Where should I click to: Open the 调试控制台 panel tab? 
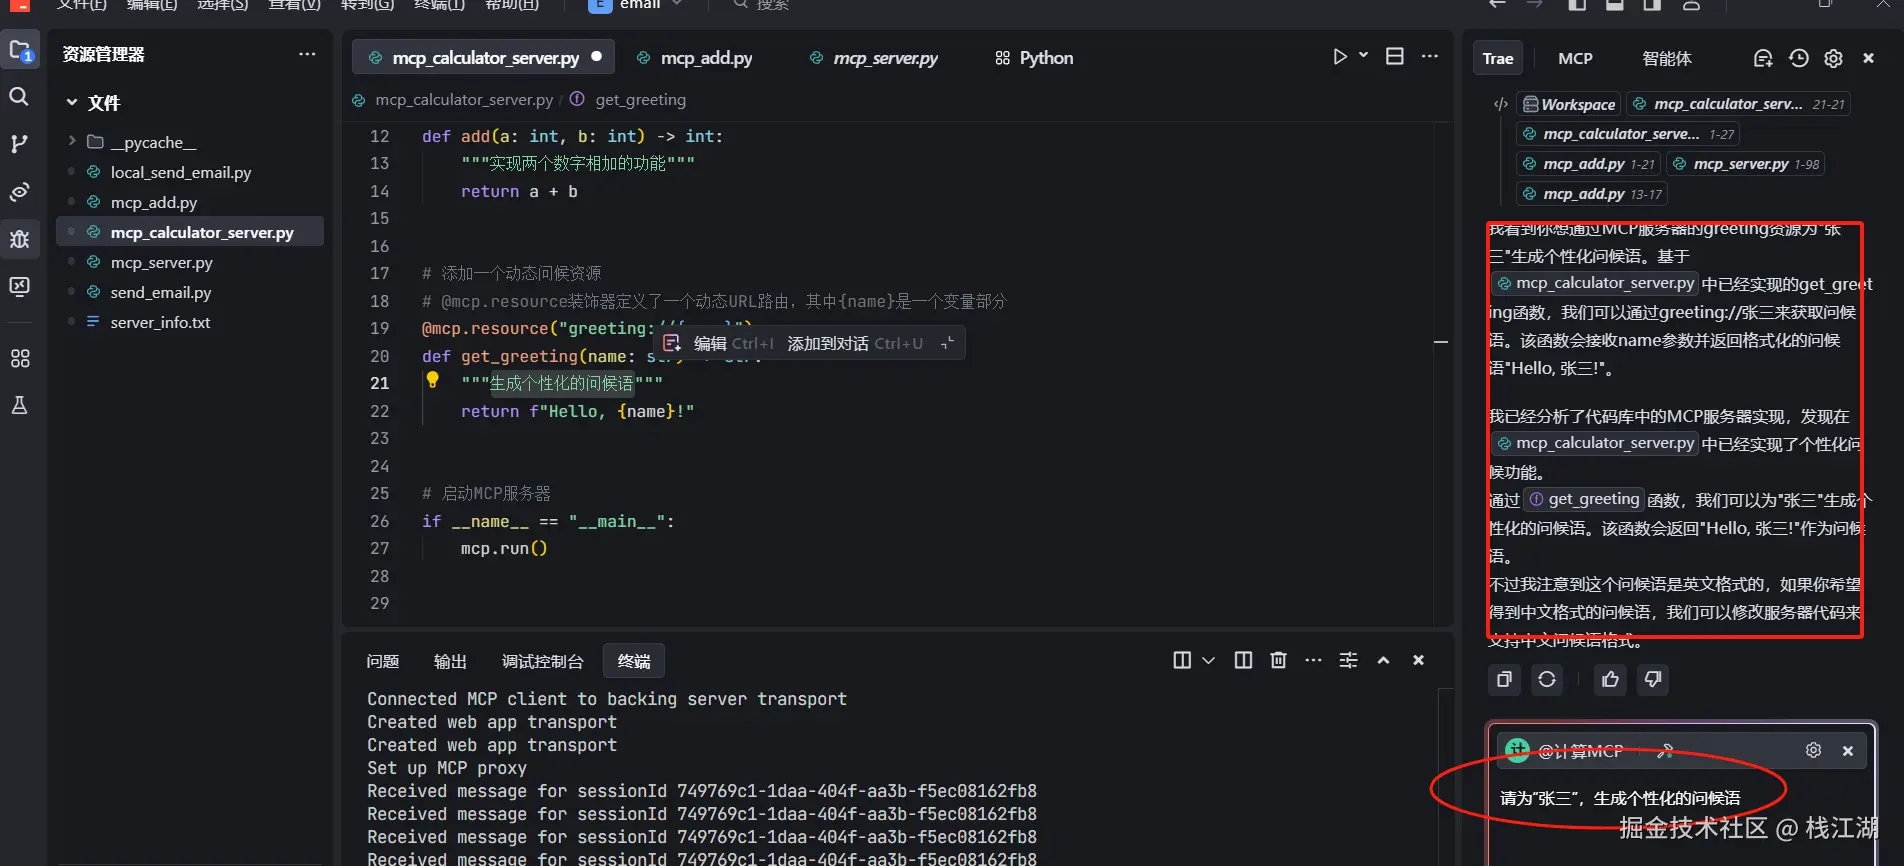pyautogui.click(x=542, y=661)
